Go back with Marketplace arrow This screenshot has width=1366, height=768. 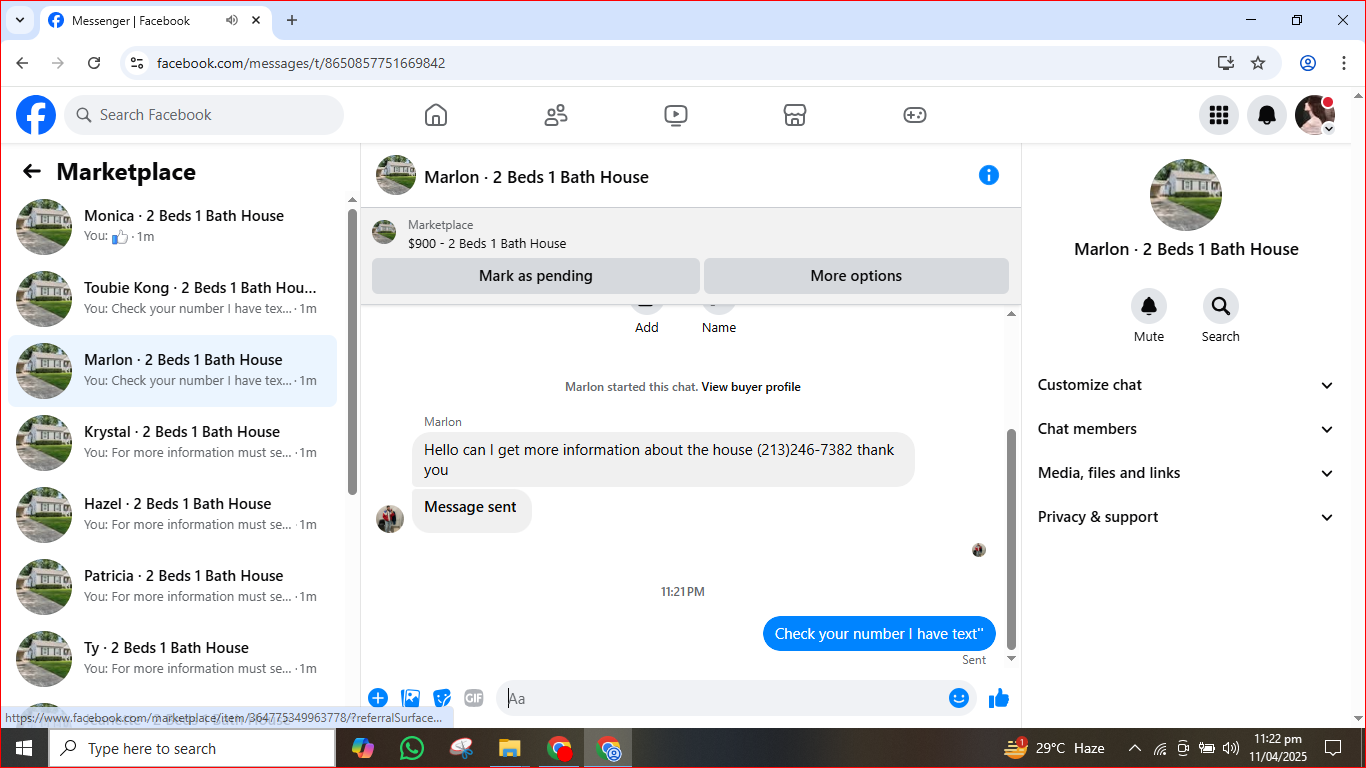[x=32, y=172]
